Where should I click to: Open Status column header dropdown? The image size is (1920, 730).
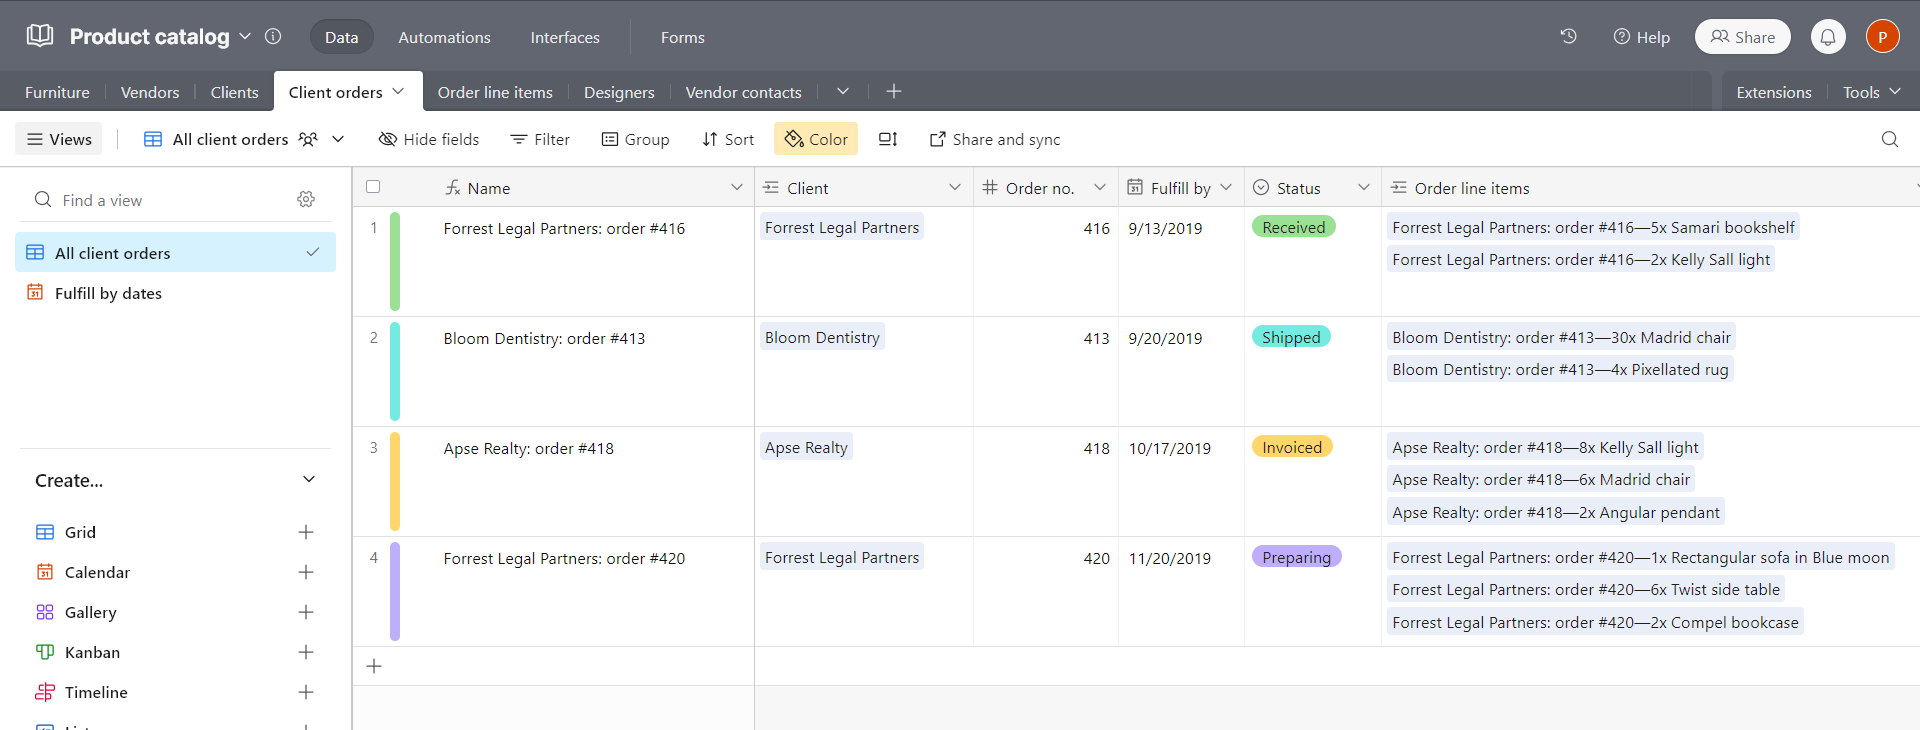tap(1364, 187)
